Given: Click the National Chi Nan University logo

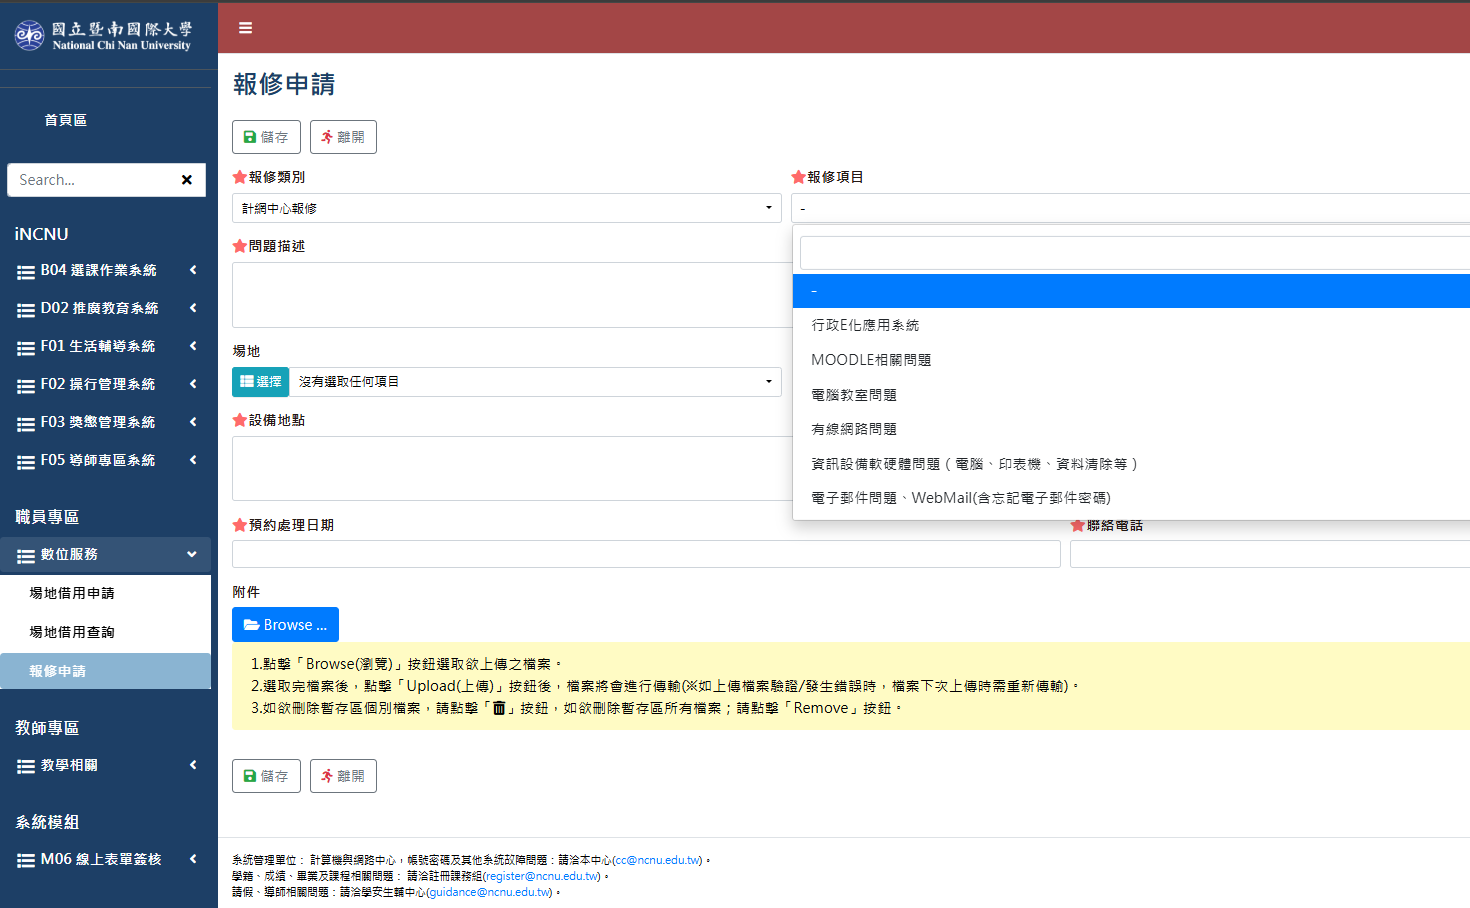Looking at the screenshot, I should [106, 33].
